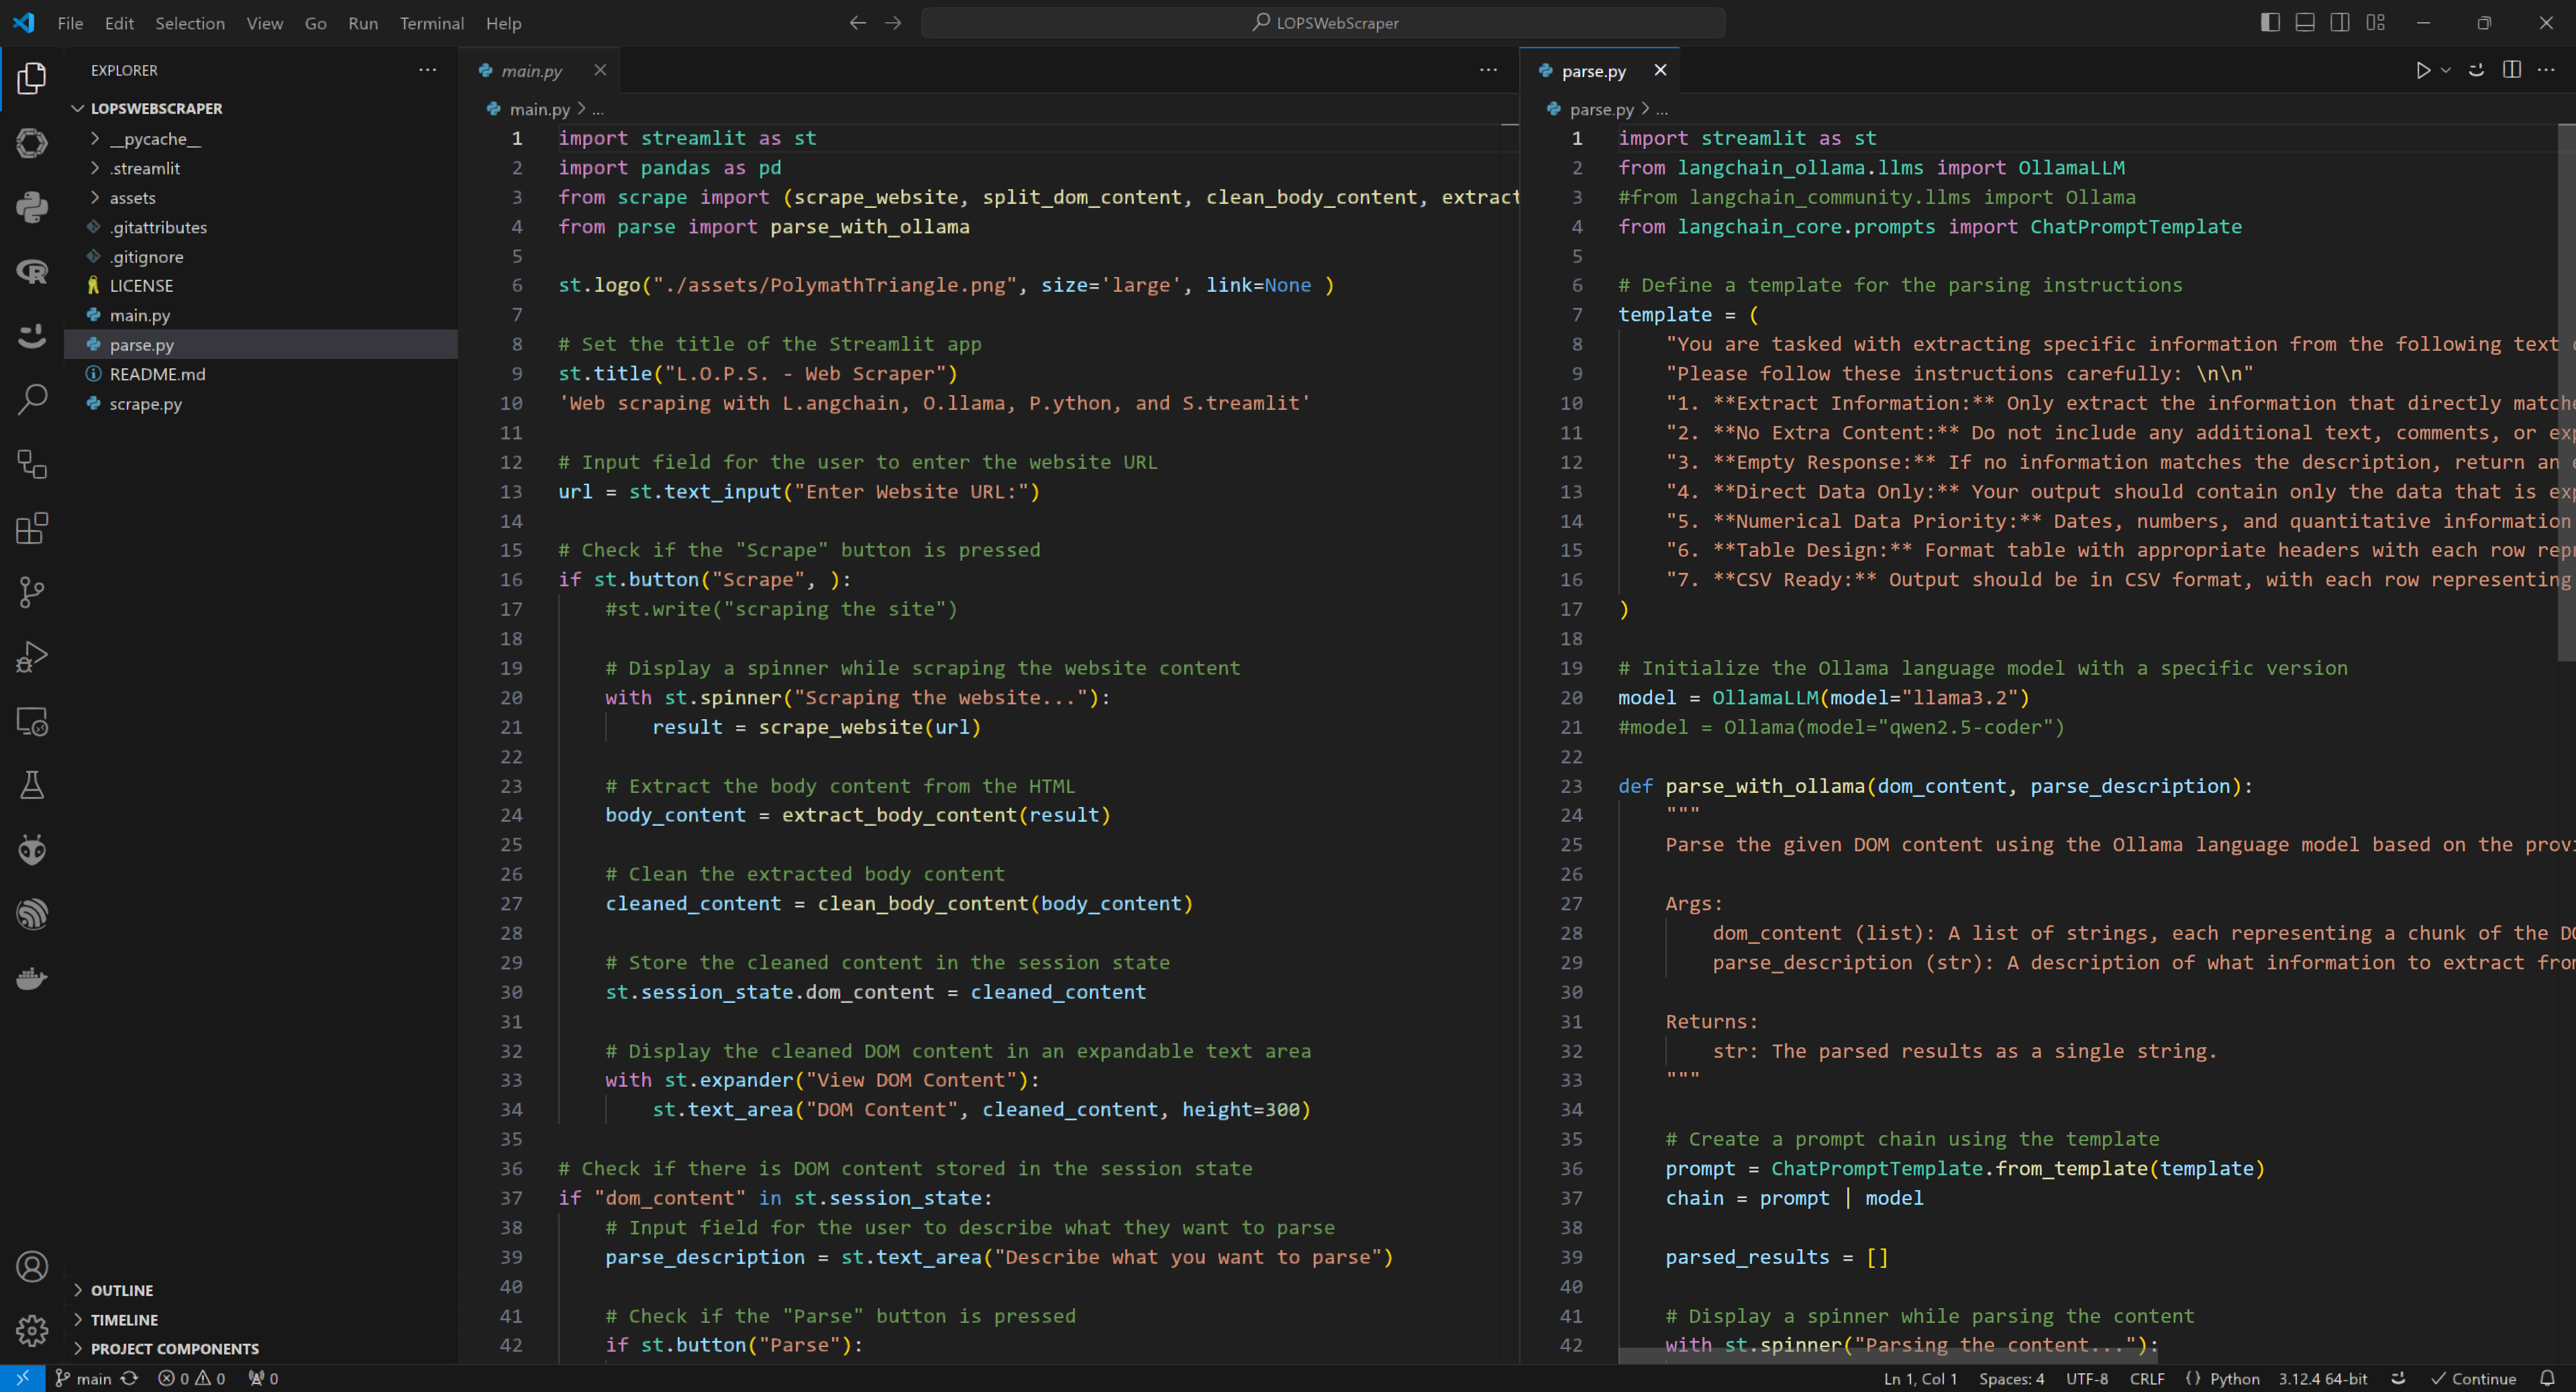
Task: Click the remote window indicator in status bar
Action: (x=22, y=1378)
